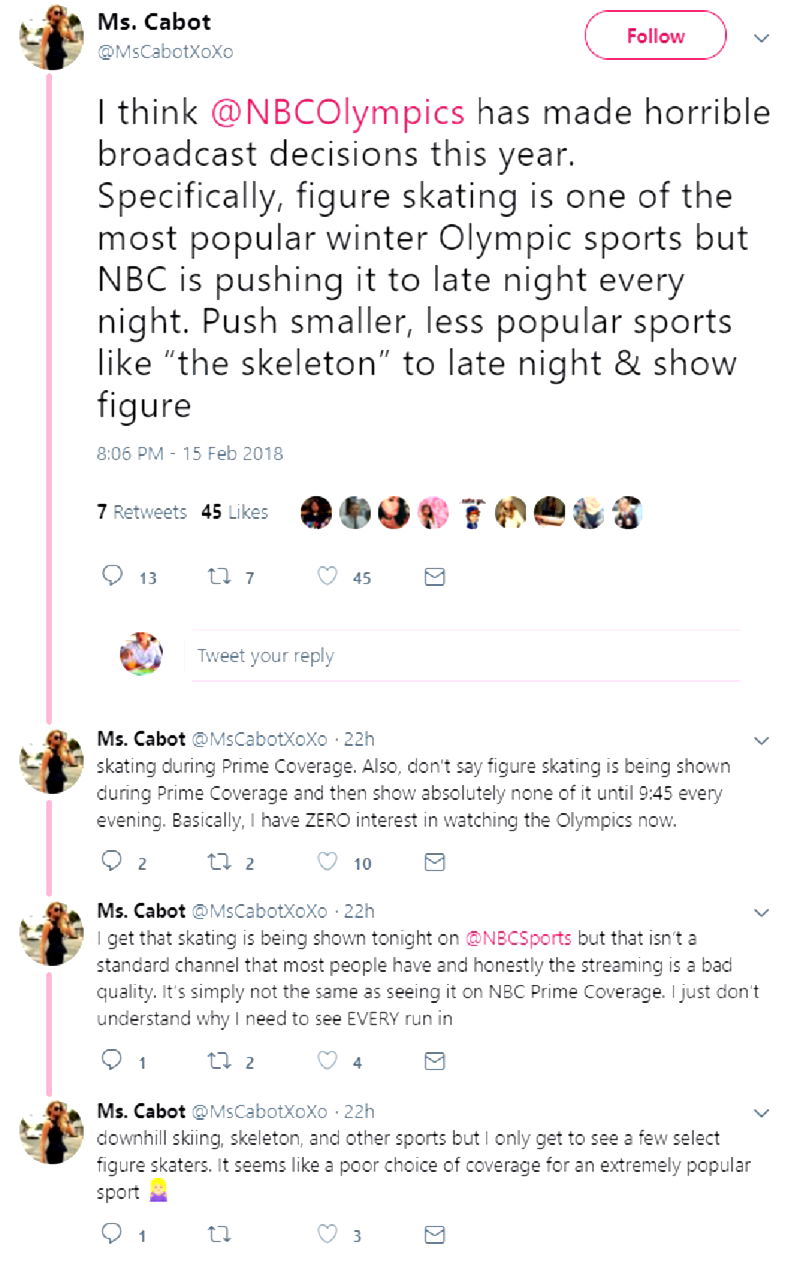View the 7 Retweets list
800x1266 pixels.
[141, 512]
